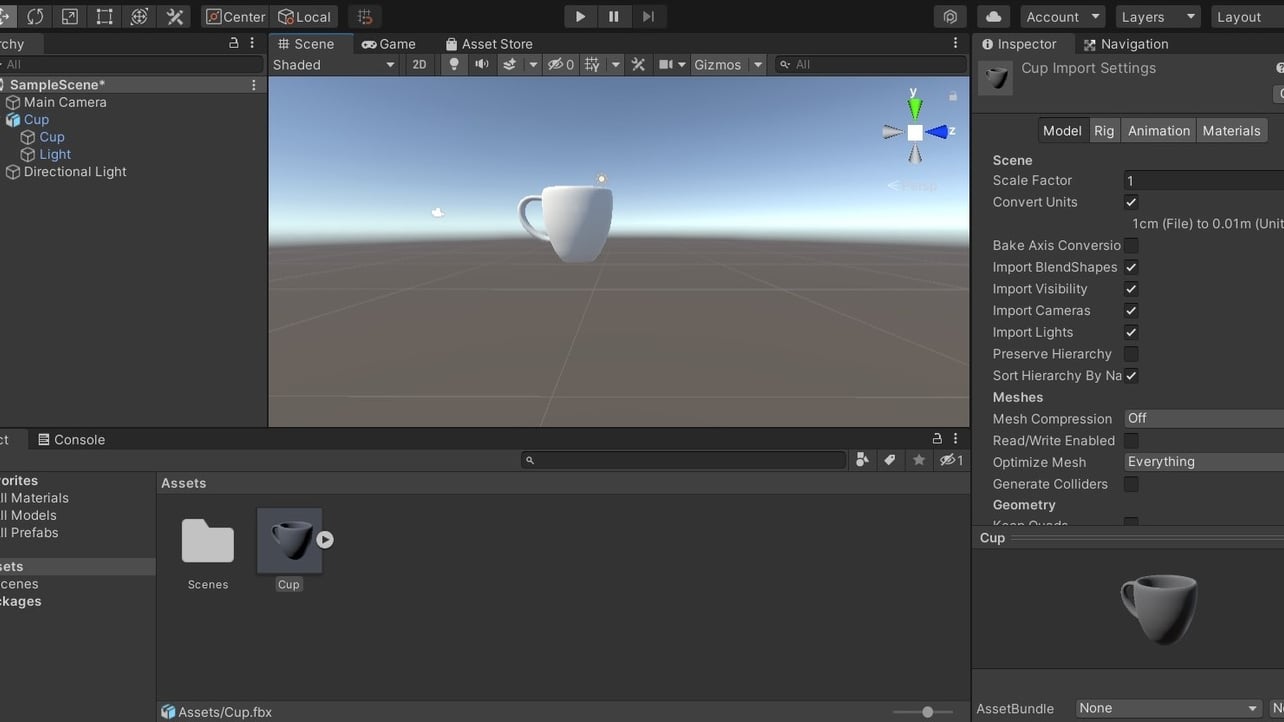The image size is (1284, 722).
Task: Switch the Scene view to 2D mode
Action: (419, 64)
